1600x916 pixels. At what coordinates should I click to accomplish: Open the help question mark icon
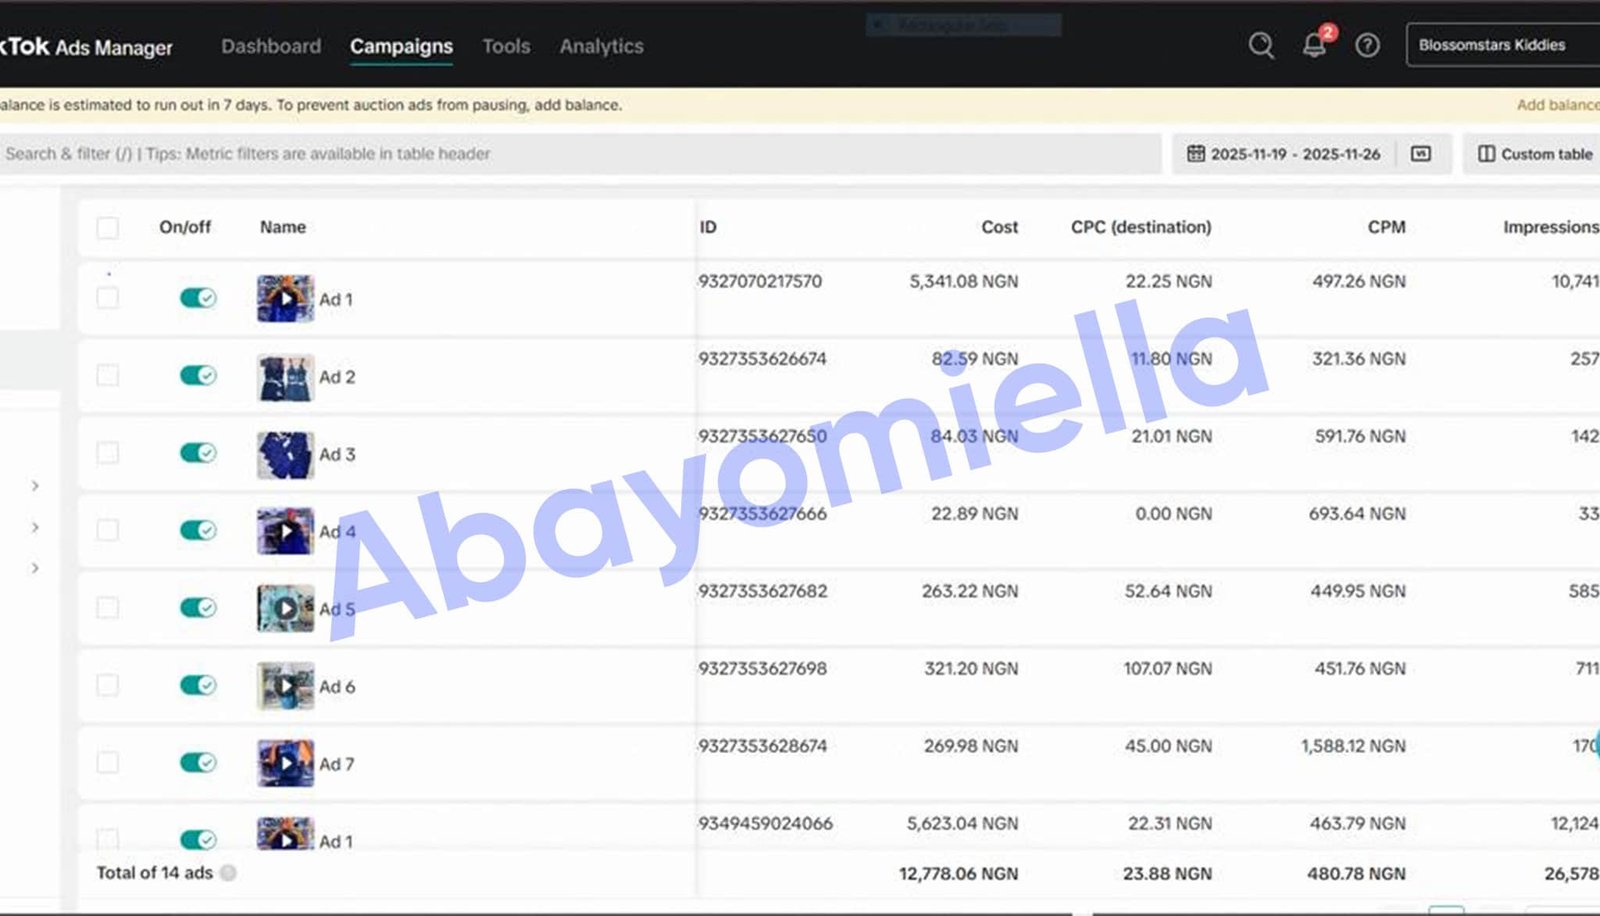1367,46
